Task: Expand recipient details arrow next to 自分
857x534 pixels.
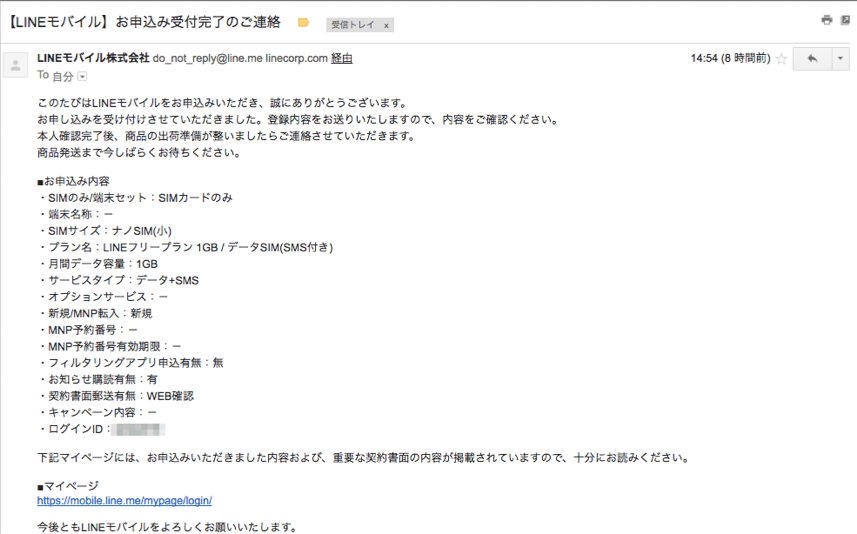Action: (82, 76)
